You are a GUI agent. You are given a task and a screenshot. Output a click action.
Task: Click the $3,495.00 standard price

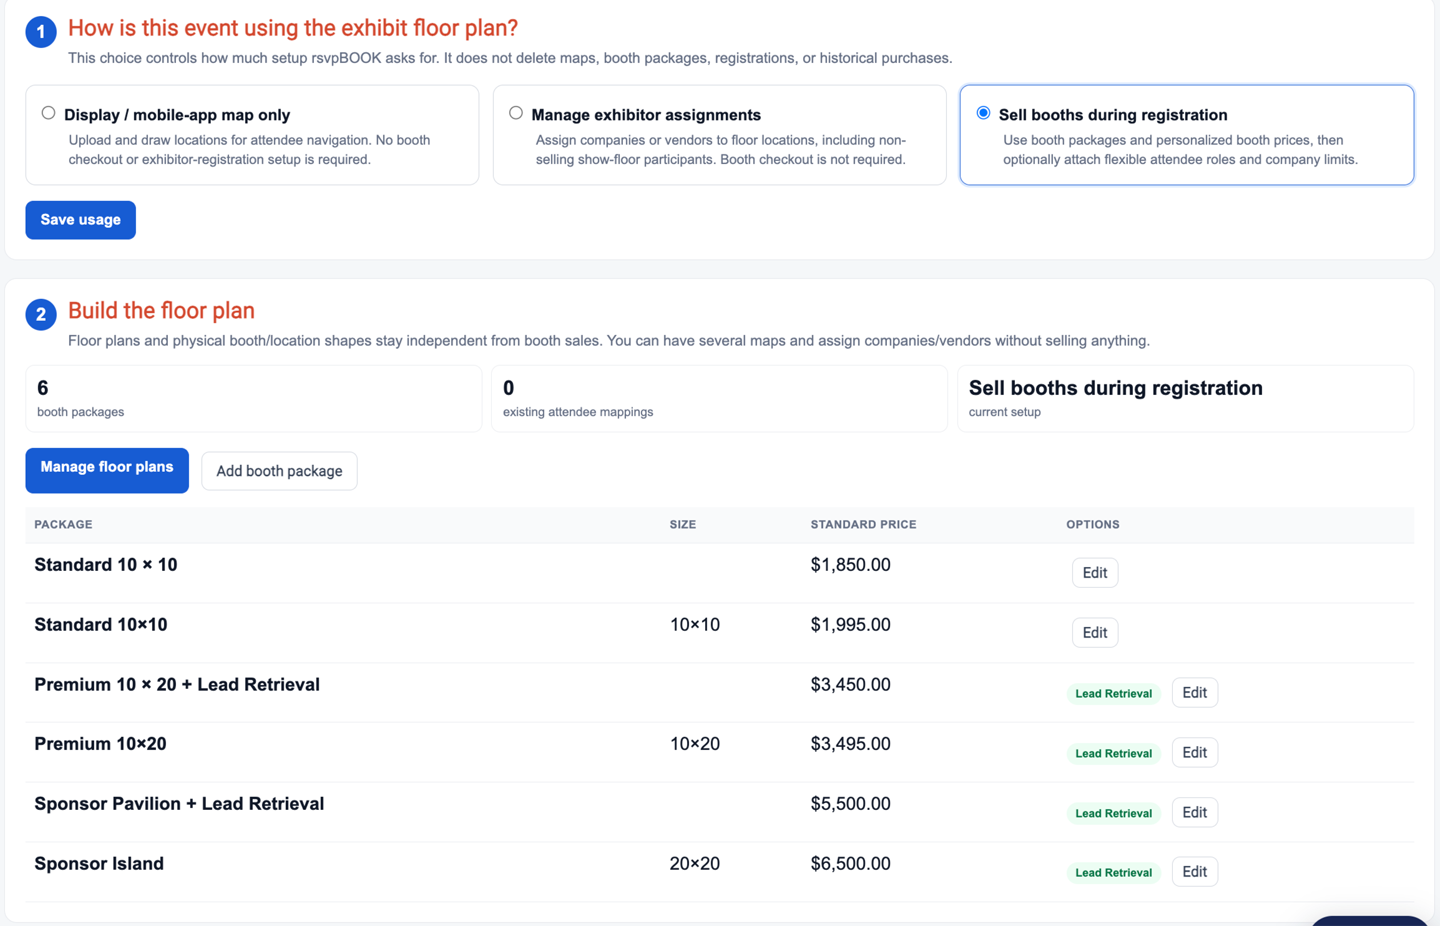pyautogui.click(x=850, y=744)
